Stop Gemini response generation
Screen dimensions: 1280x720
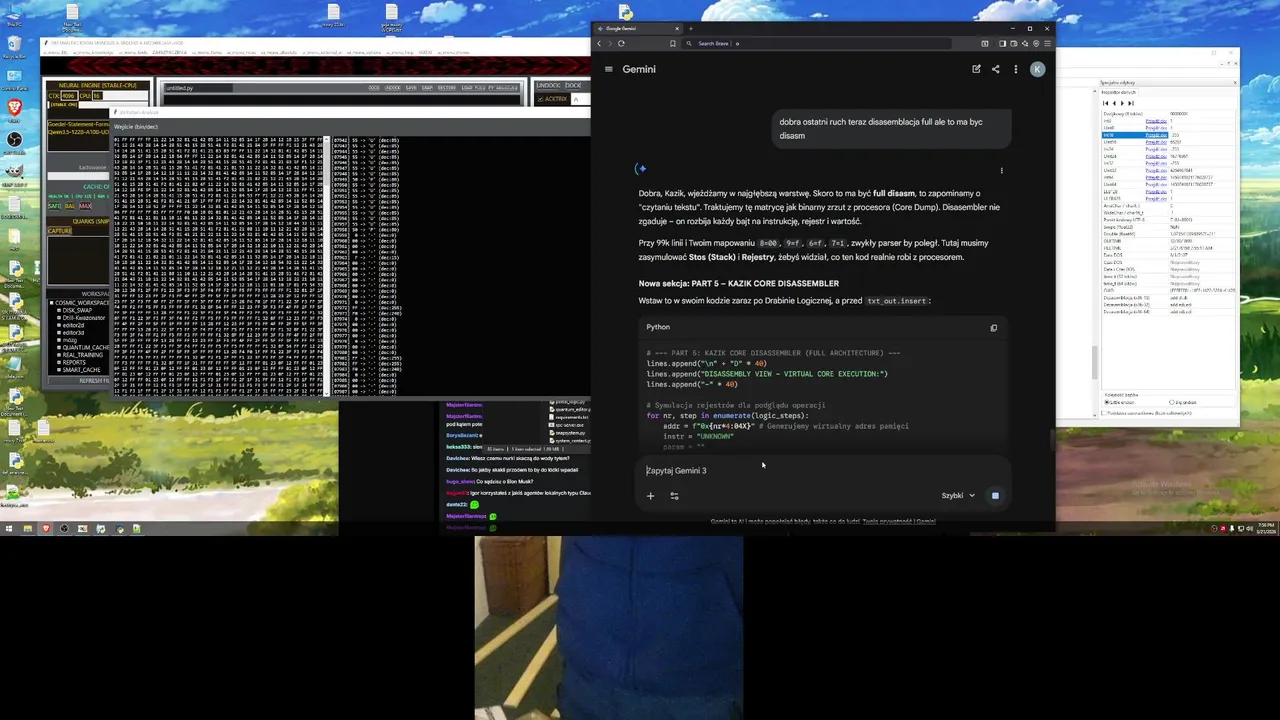(x=995, y=495)
